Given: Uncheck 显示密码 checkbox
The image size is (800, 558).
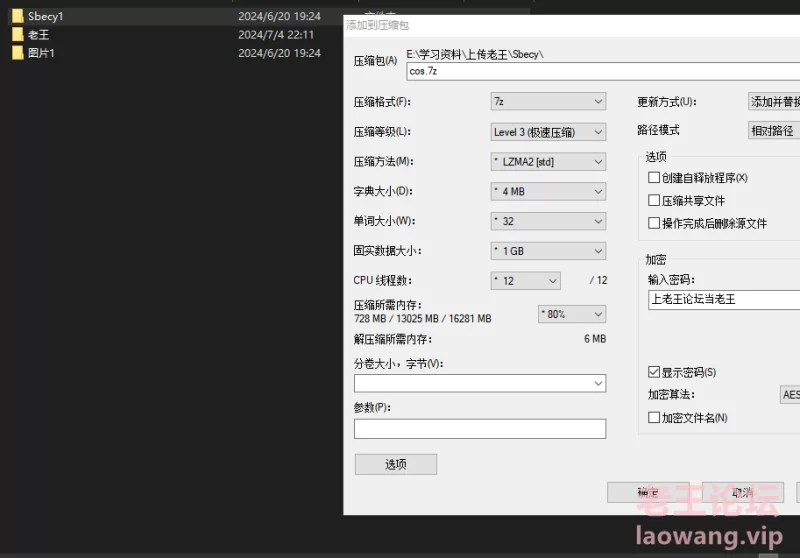Looking at the screenshot, I should click(x=654, y=372).
